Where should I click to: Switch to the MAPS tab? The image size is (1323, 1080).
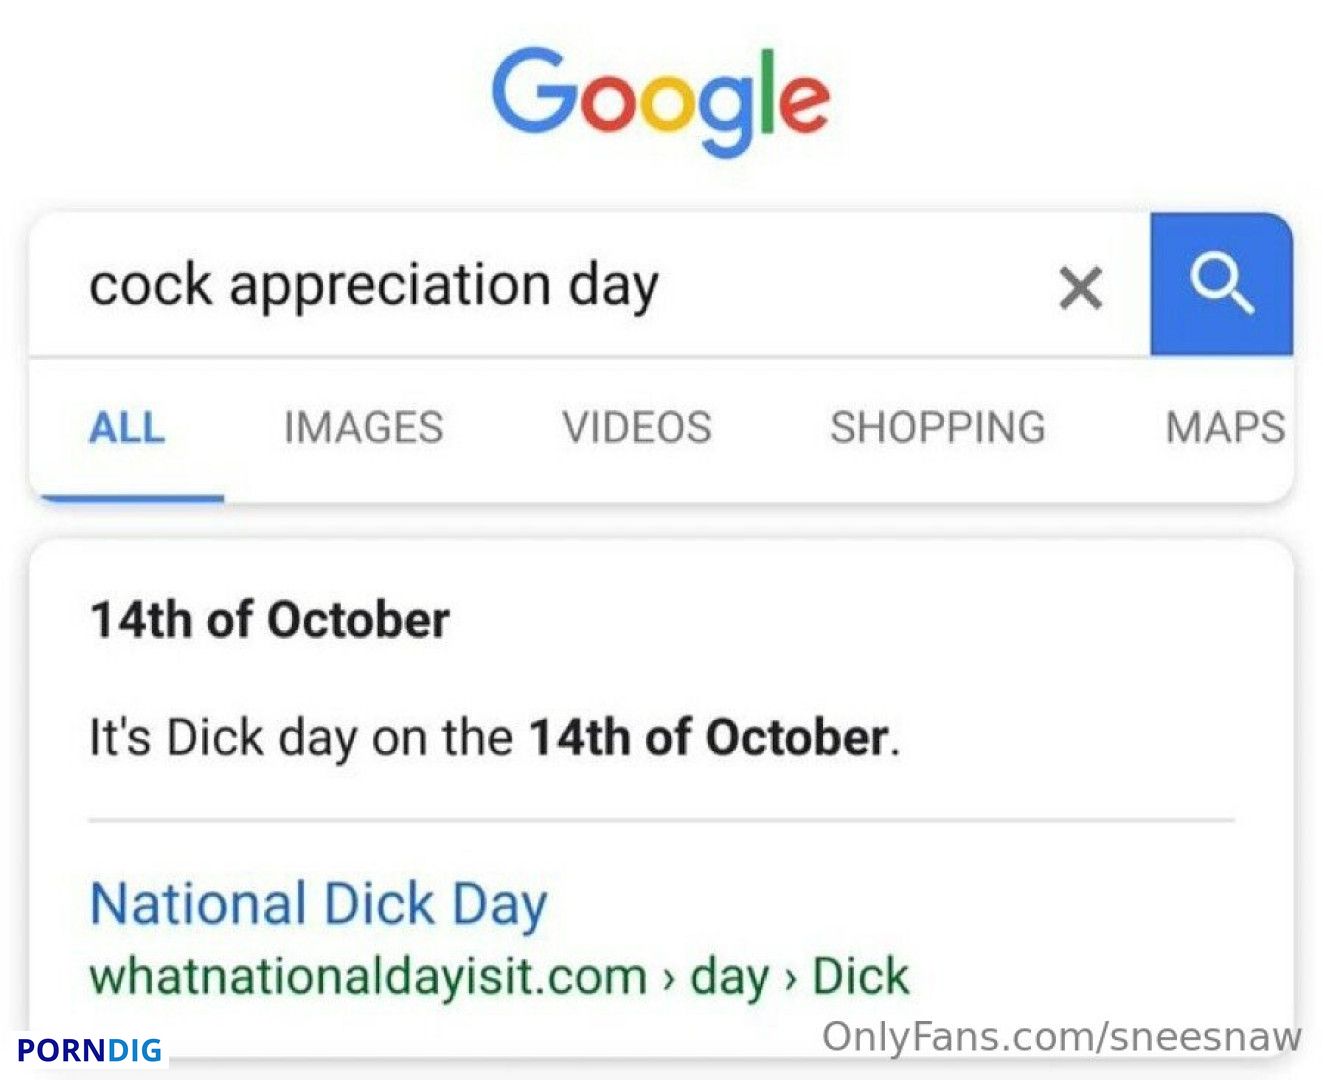[x=1225, y=428]
